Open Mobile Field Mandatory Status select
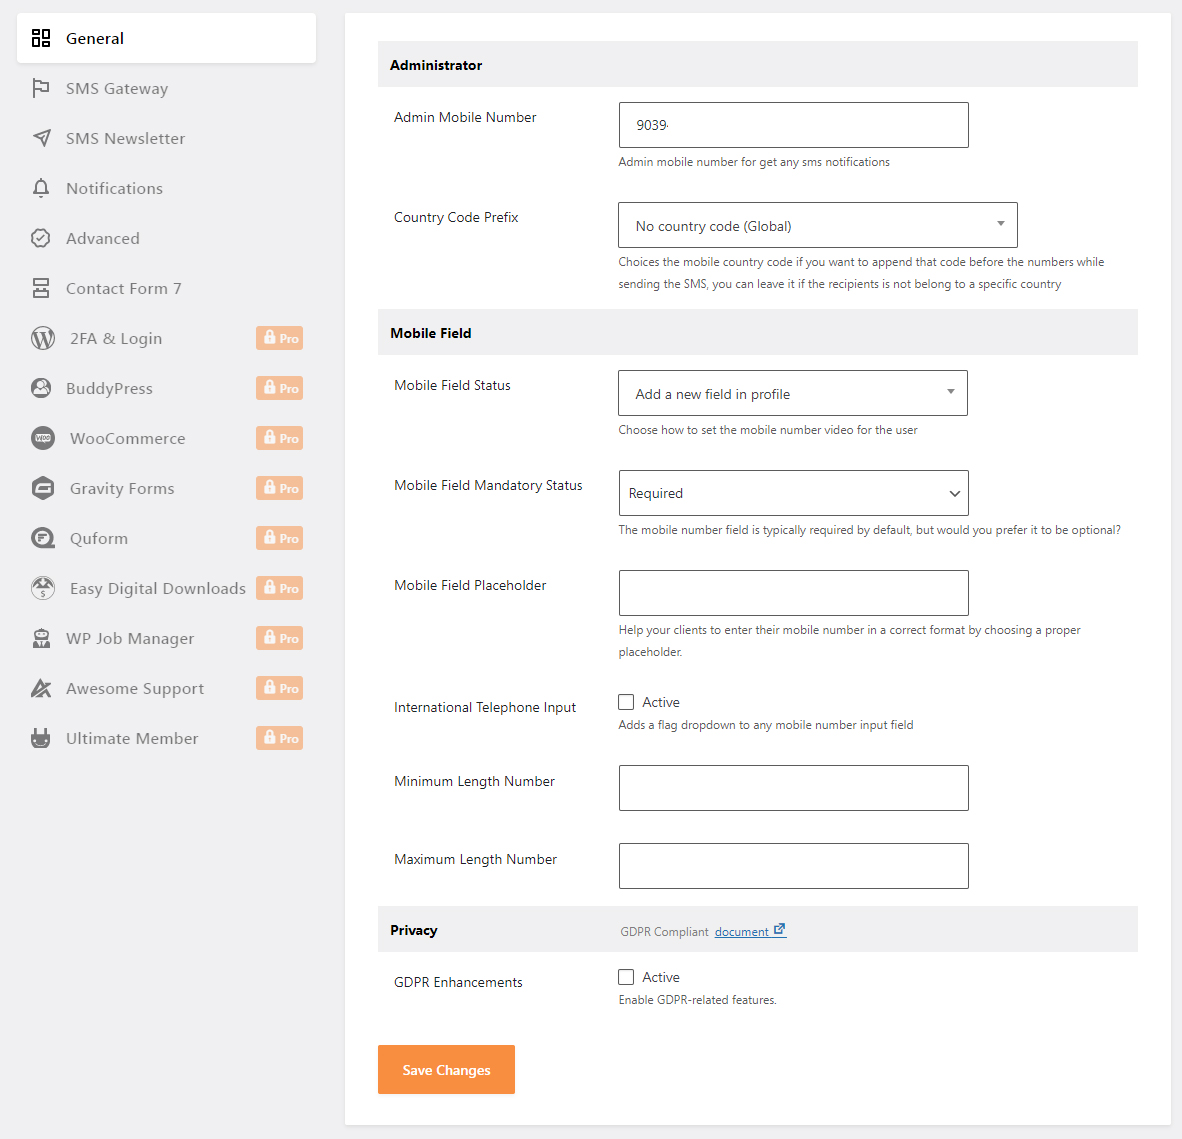Screen dimensions: 1182x1139 point(793,493)
